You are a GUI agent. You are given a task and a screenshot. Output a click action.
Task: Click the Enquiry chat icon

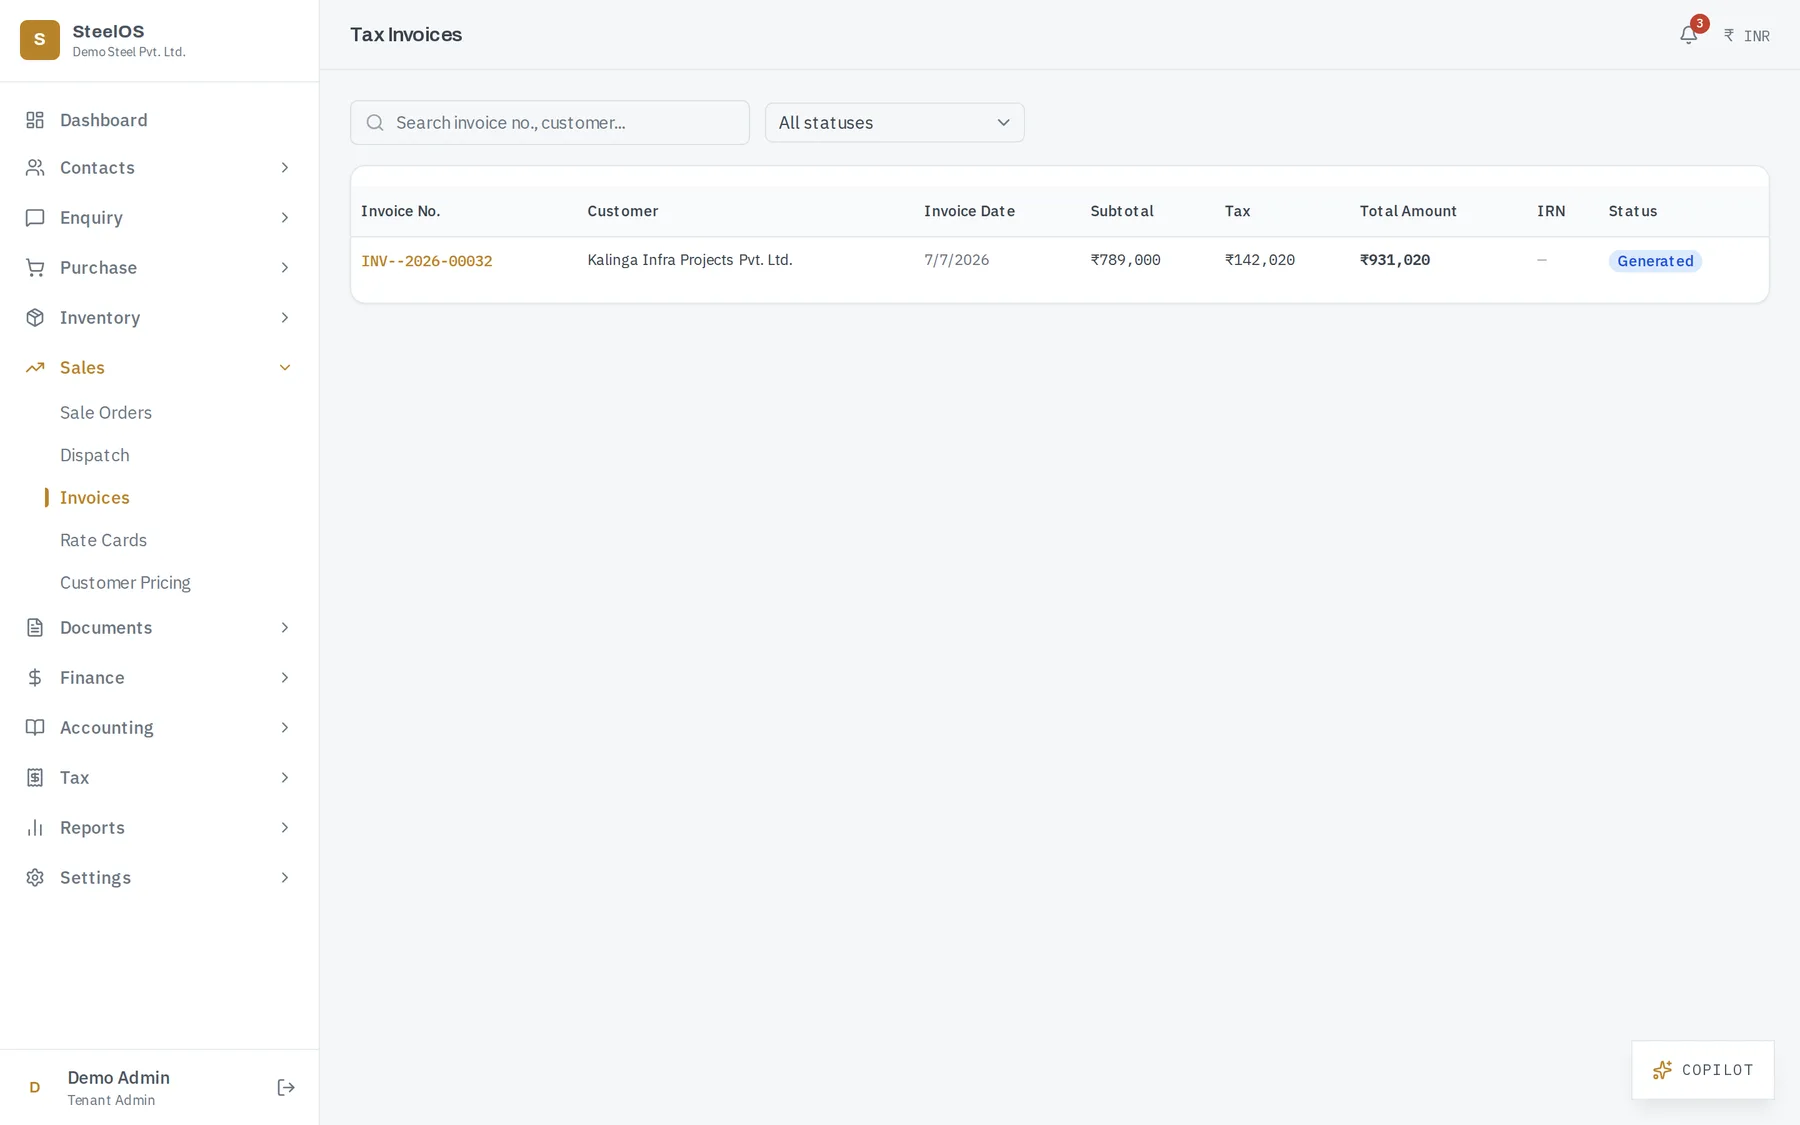click(x=35, y=217)
